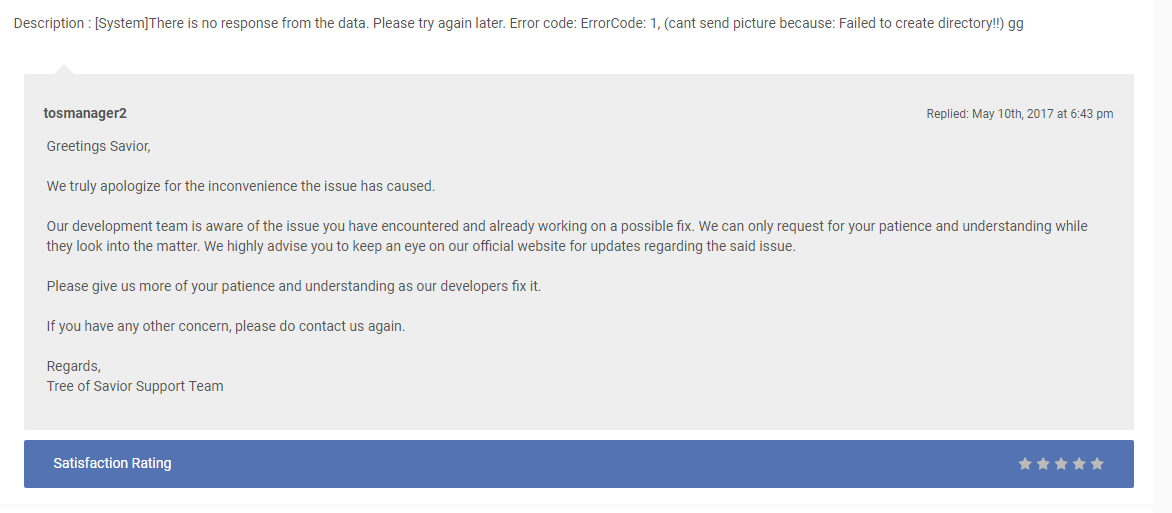Click 'Tree of Savior Support Team' signature
This screenshot has width=1172, height=513.
click(135, 386)
